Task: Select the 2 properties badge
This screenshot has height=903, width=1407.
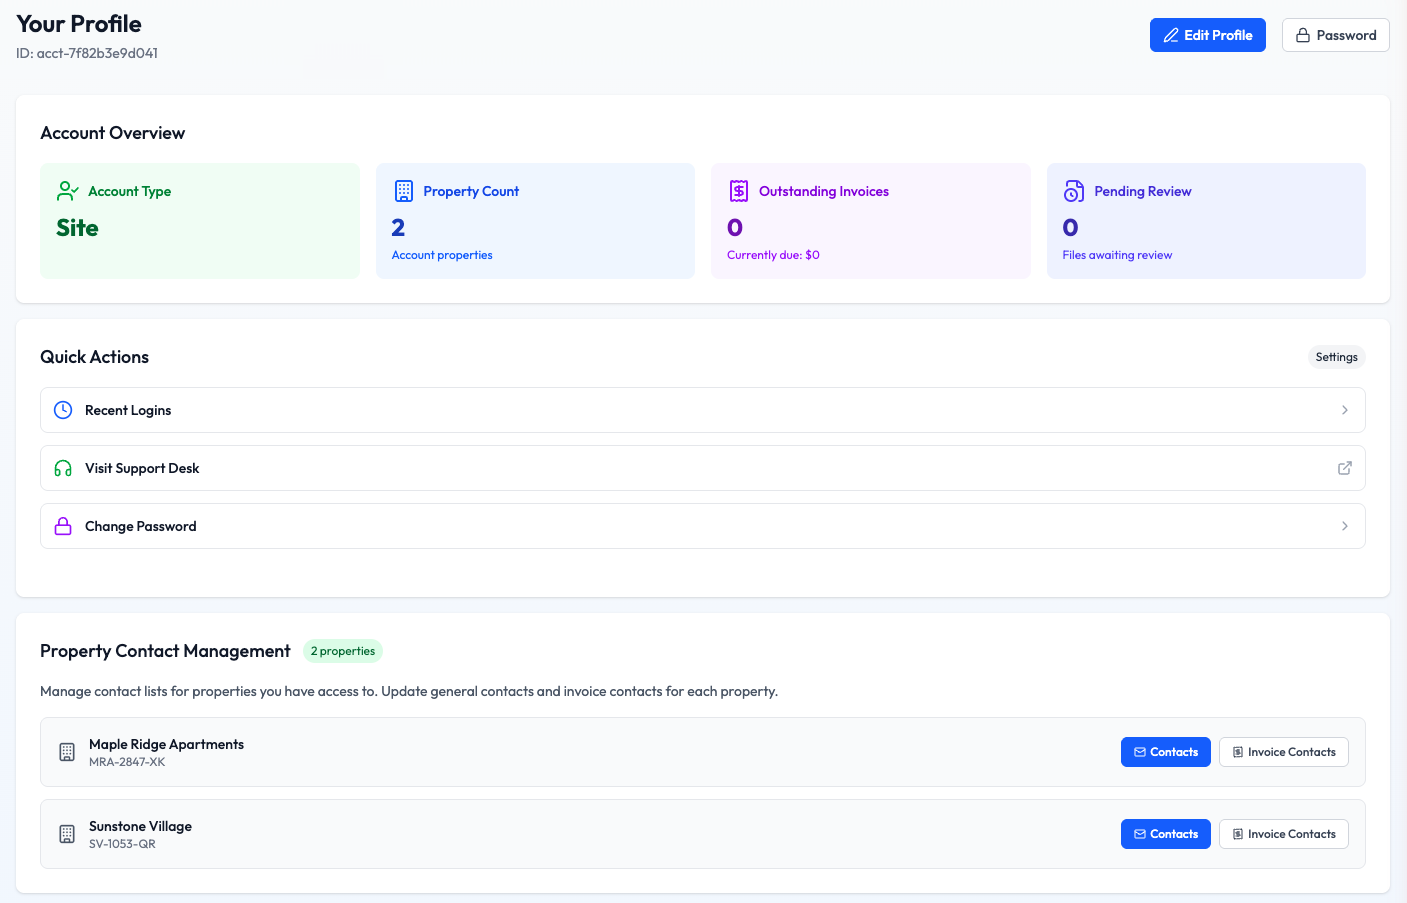Action: (343, 651)
